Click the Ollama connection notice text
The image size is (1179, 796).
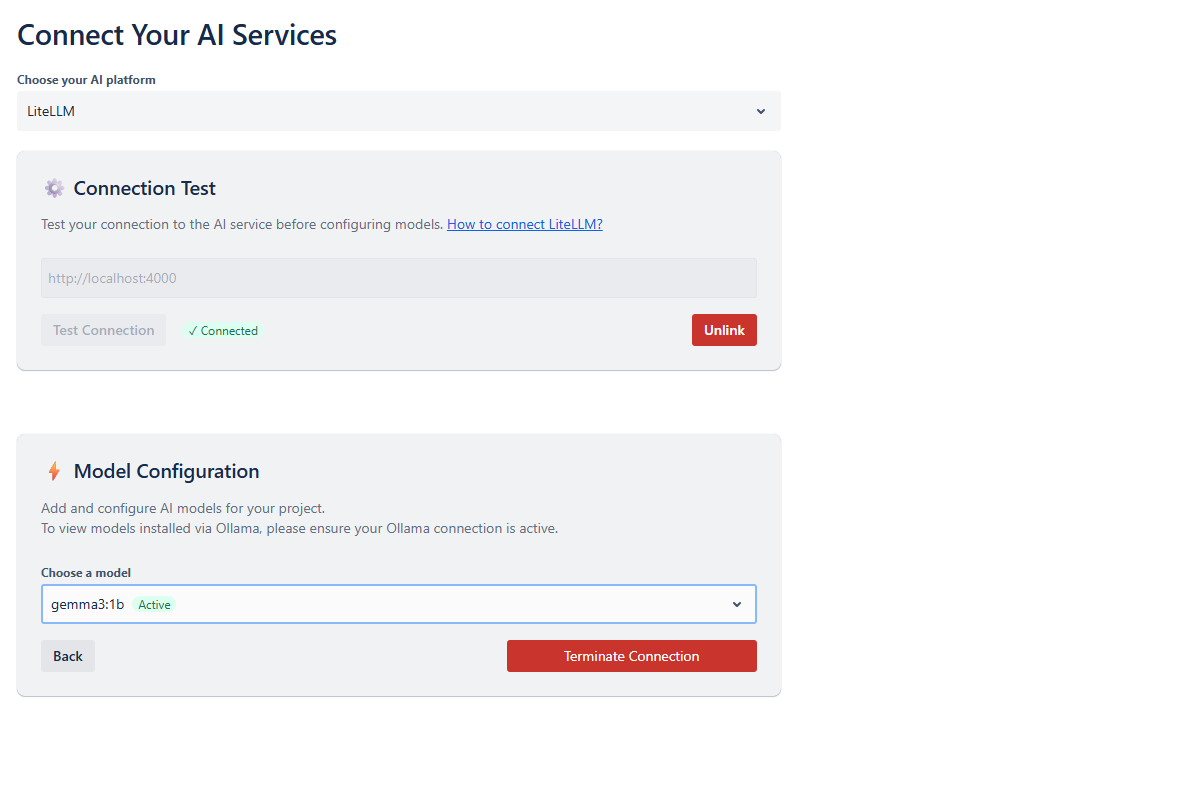(x=299, y=528)
